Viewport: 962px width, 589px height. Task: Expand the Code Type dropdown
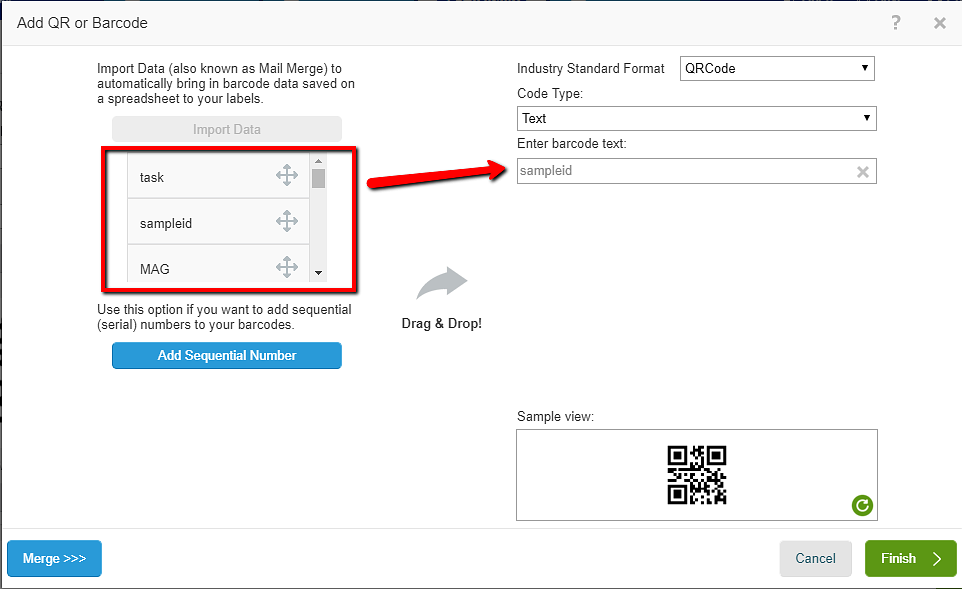point(696,118)
